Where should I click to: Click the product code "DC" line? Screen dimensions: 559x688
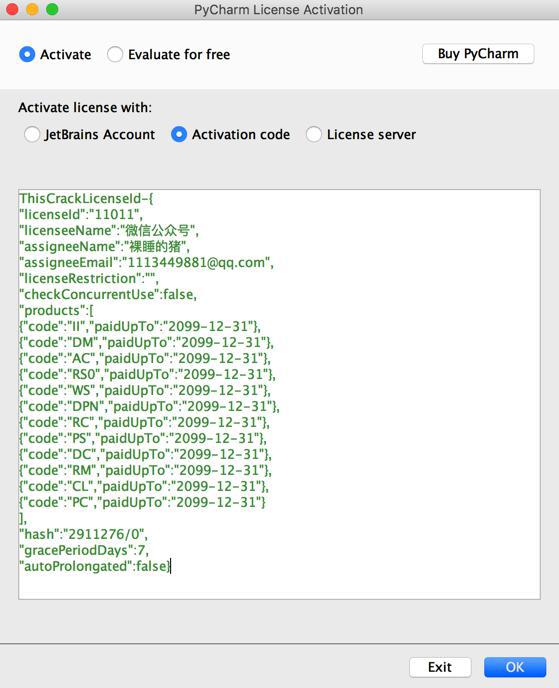(x=145, y=454)
